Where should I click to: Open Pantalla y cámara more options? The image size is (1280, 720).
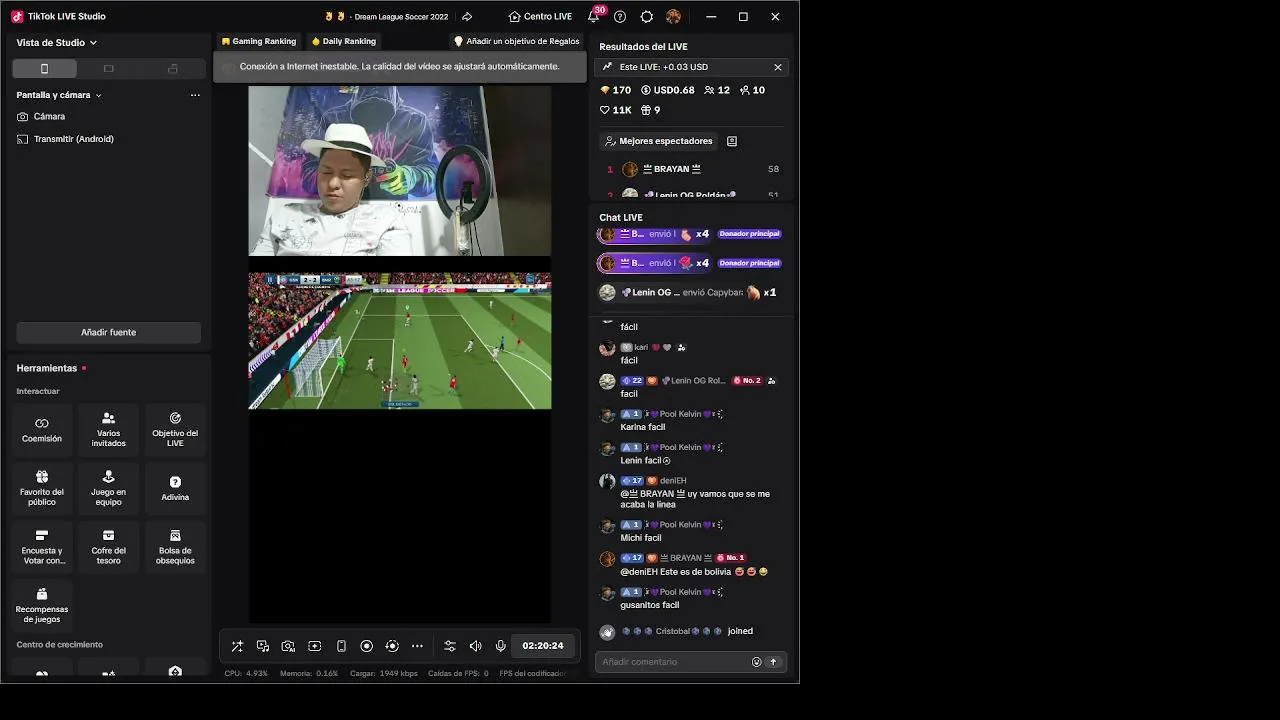click(195, 95)
